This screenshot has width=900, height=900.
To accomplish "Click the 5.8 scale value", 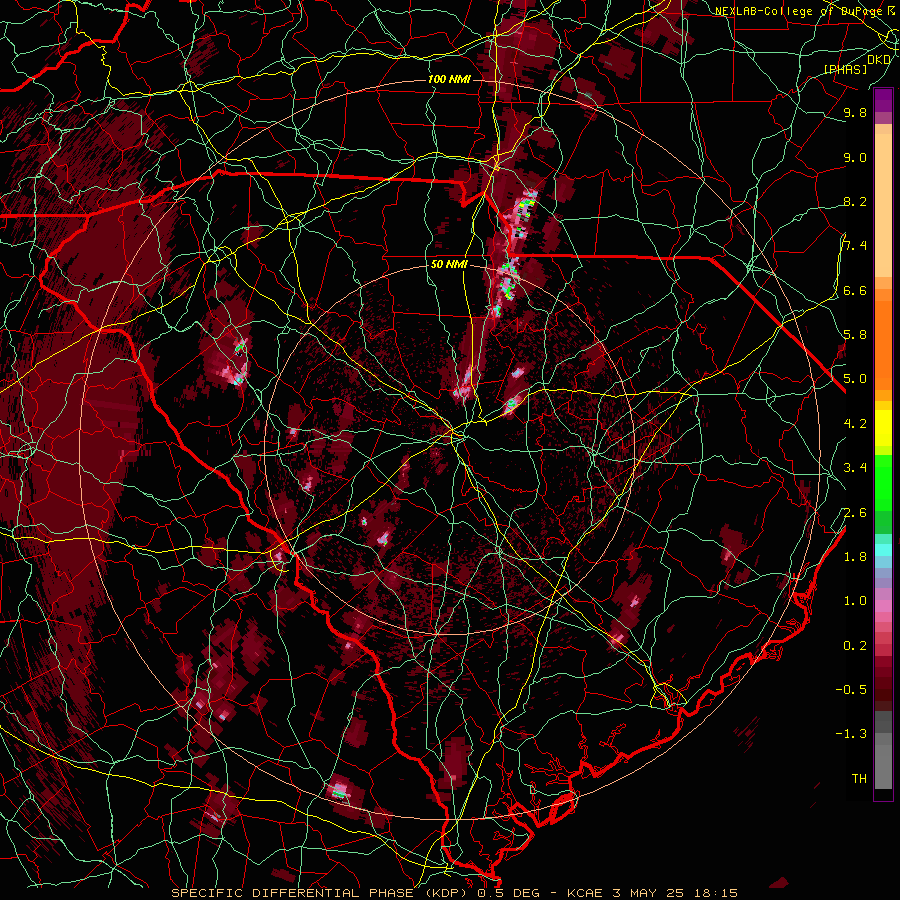I will pos(855,334).
